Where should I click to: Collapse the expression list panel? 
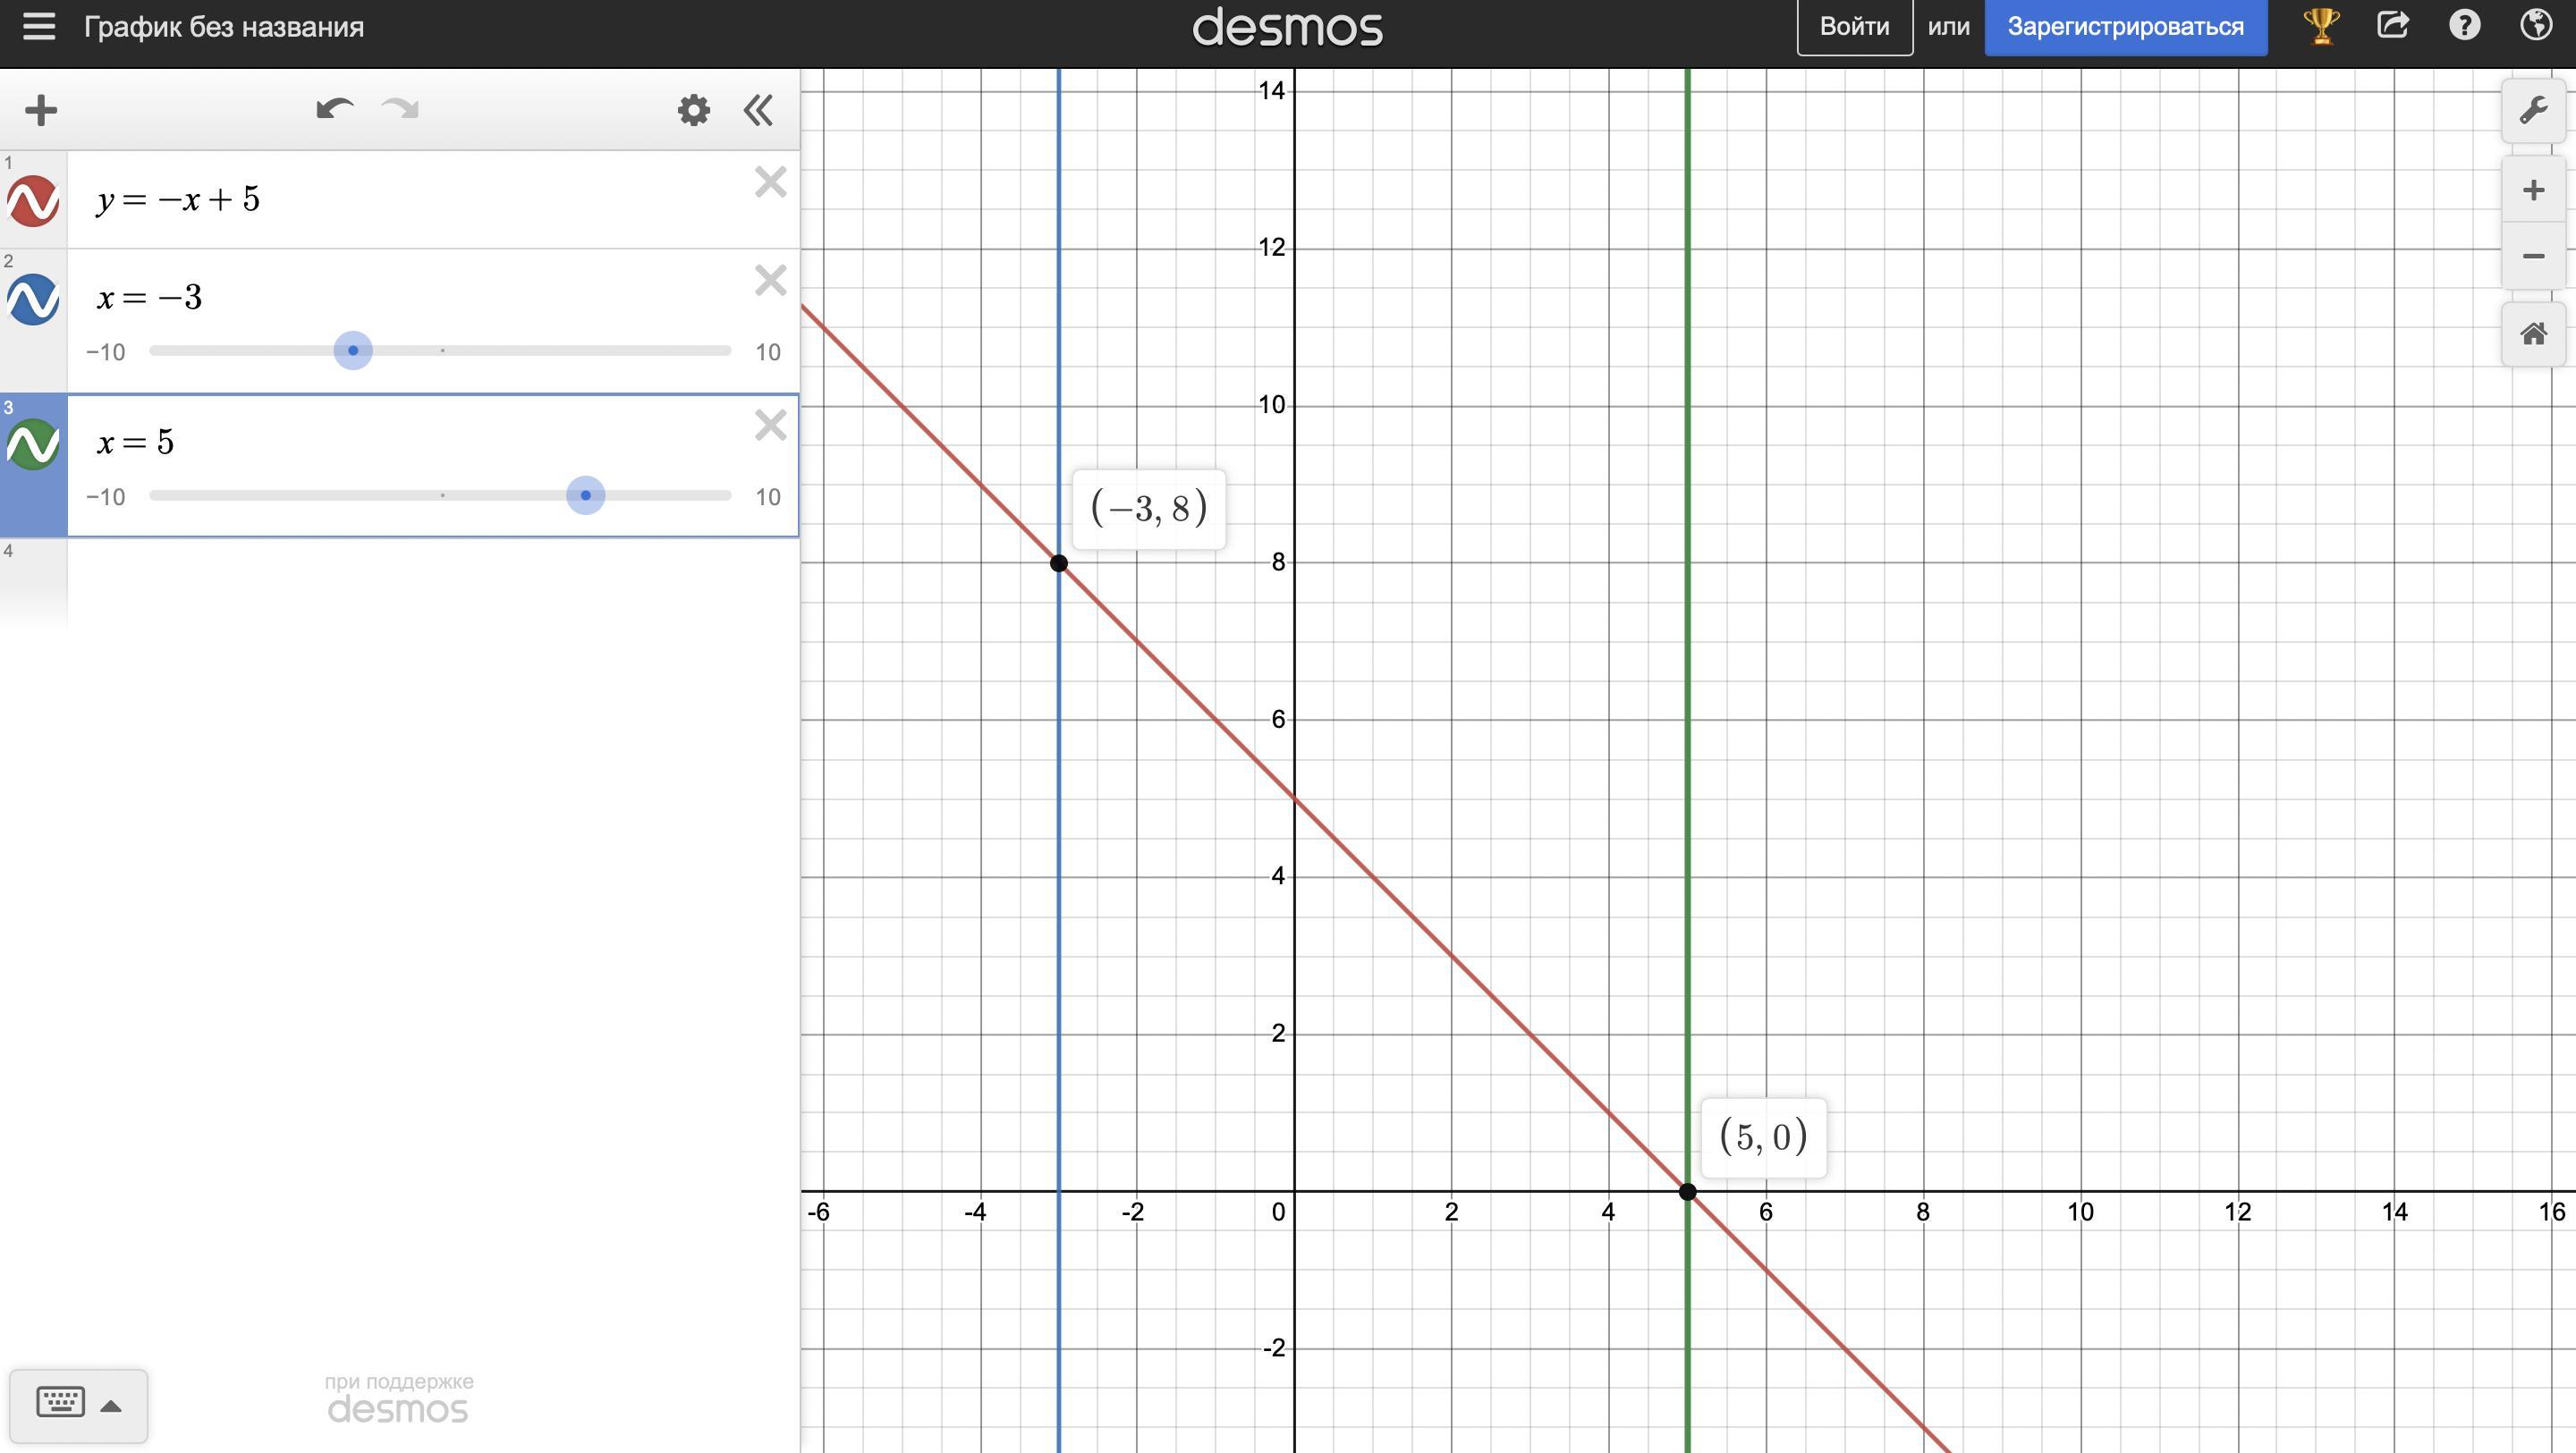tap(758, 110)
